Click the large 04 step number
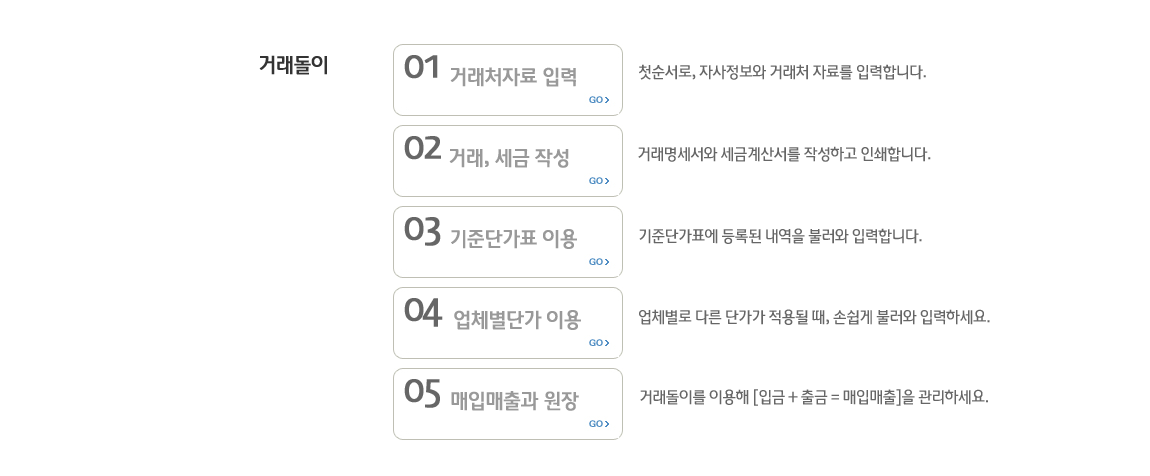This screenshot has width=1150, height=476. pos(422,310)
